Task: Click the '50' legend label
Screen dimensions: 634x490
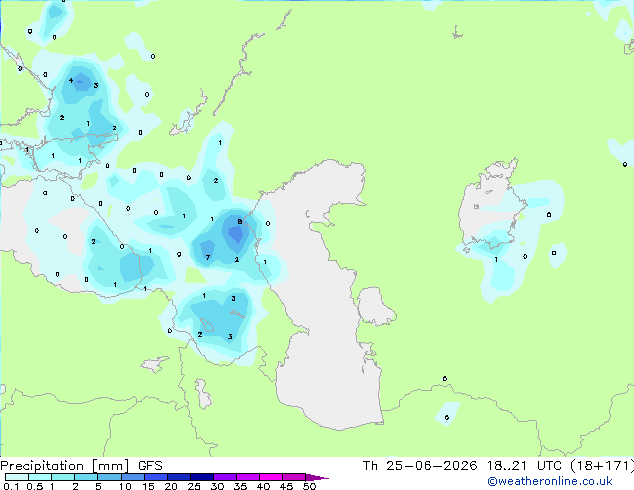Action: [309, 486]
